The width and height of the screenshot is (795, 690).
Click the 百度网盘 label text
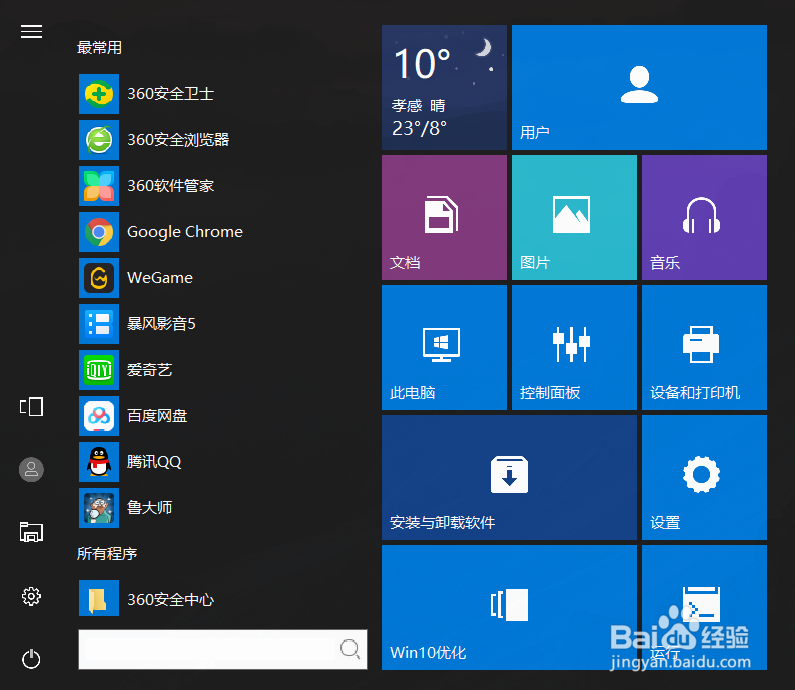(x=157, y=416)
